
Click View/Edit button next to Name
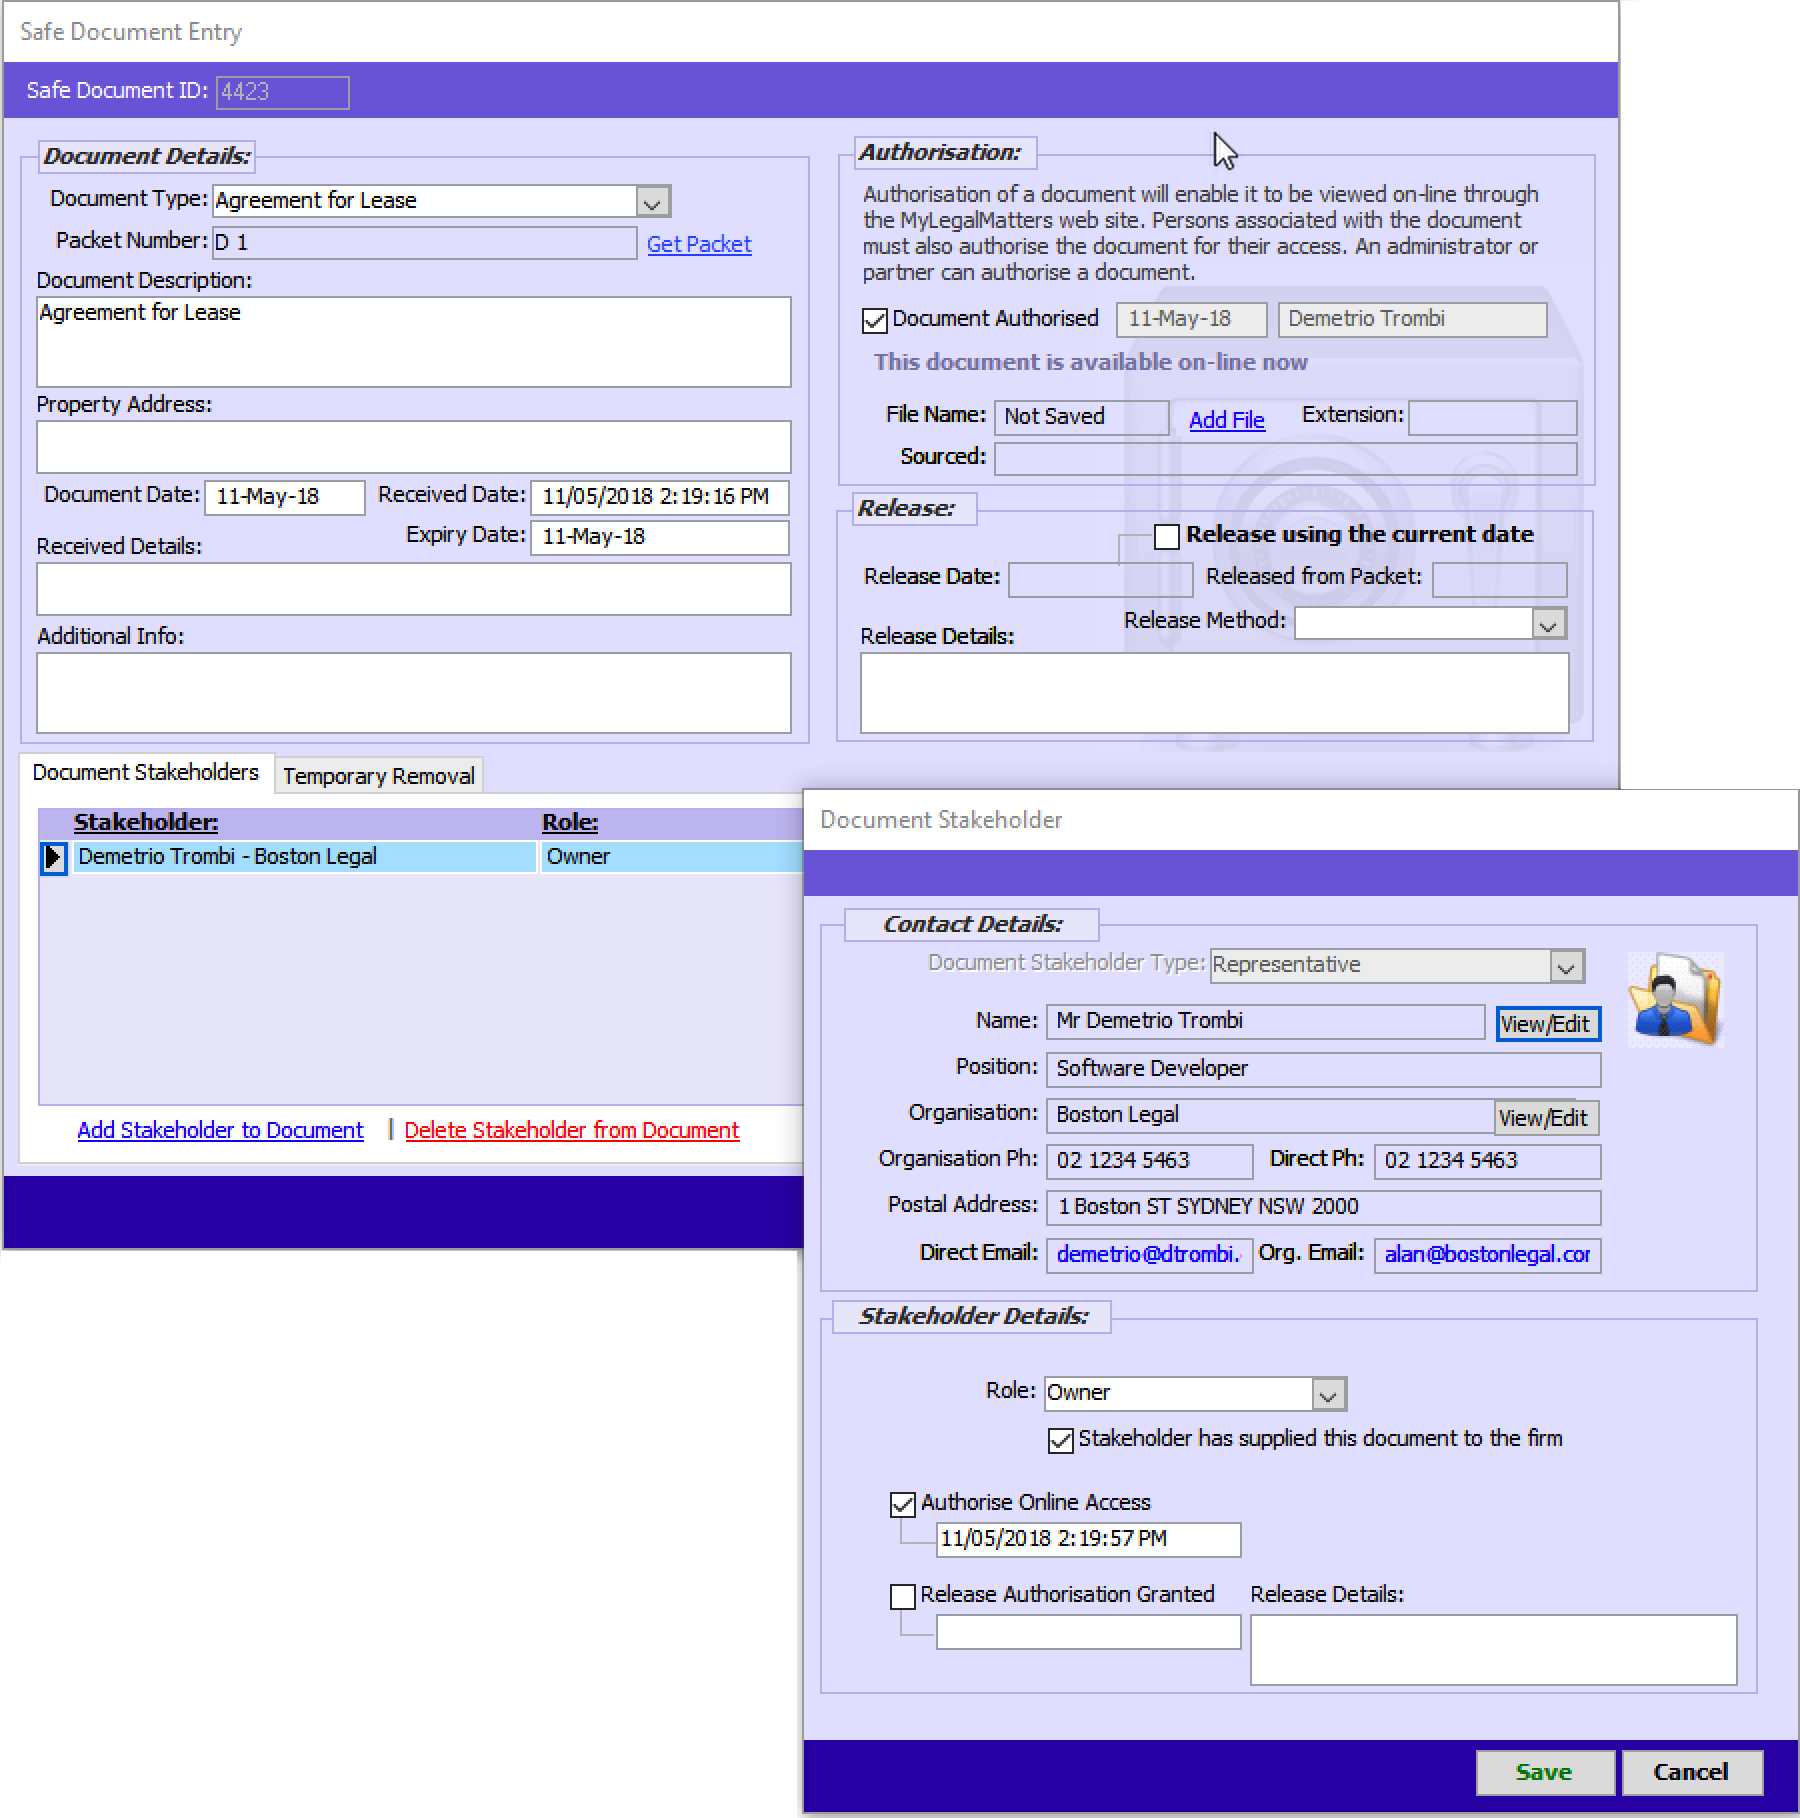point(1548,1024)
